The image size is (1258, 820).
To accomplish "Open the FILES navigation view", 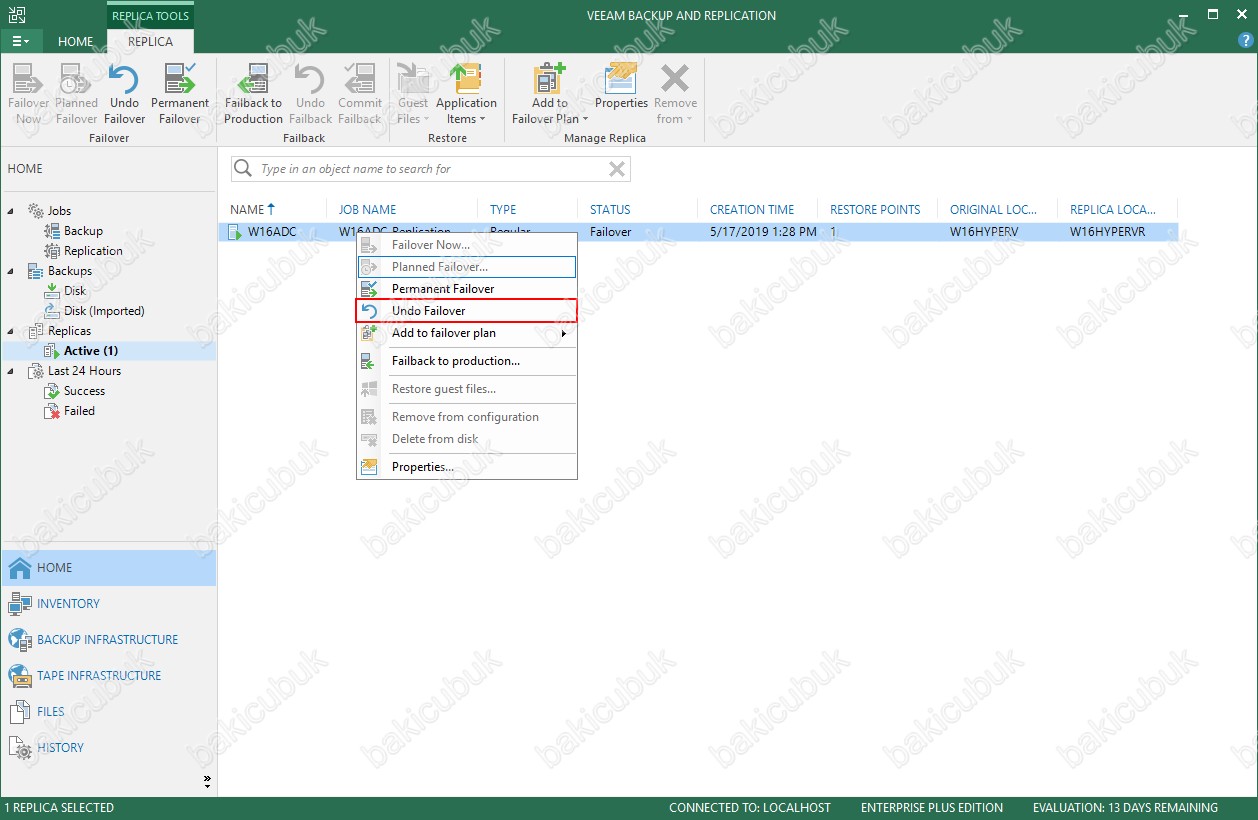I will tap(108, 711).
